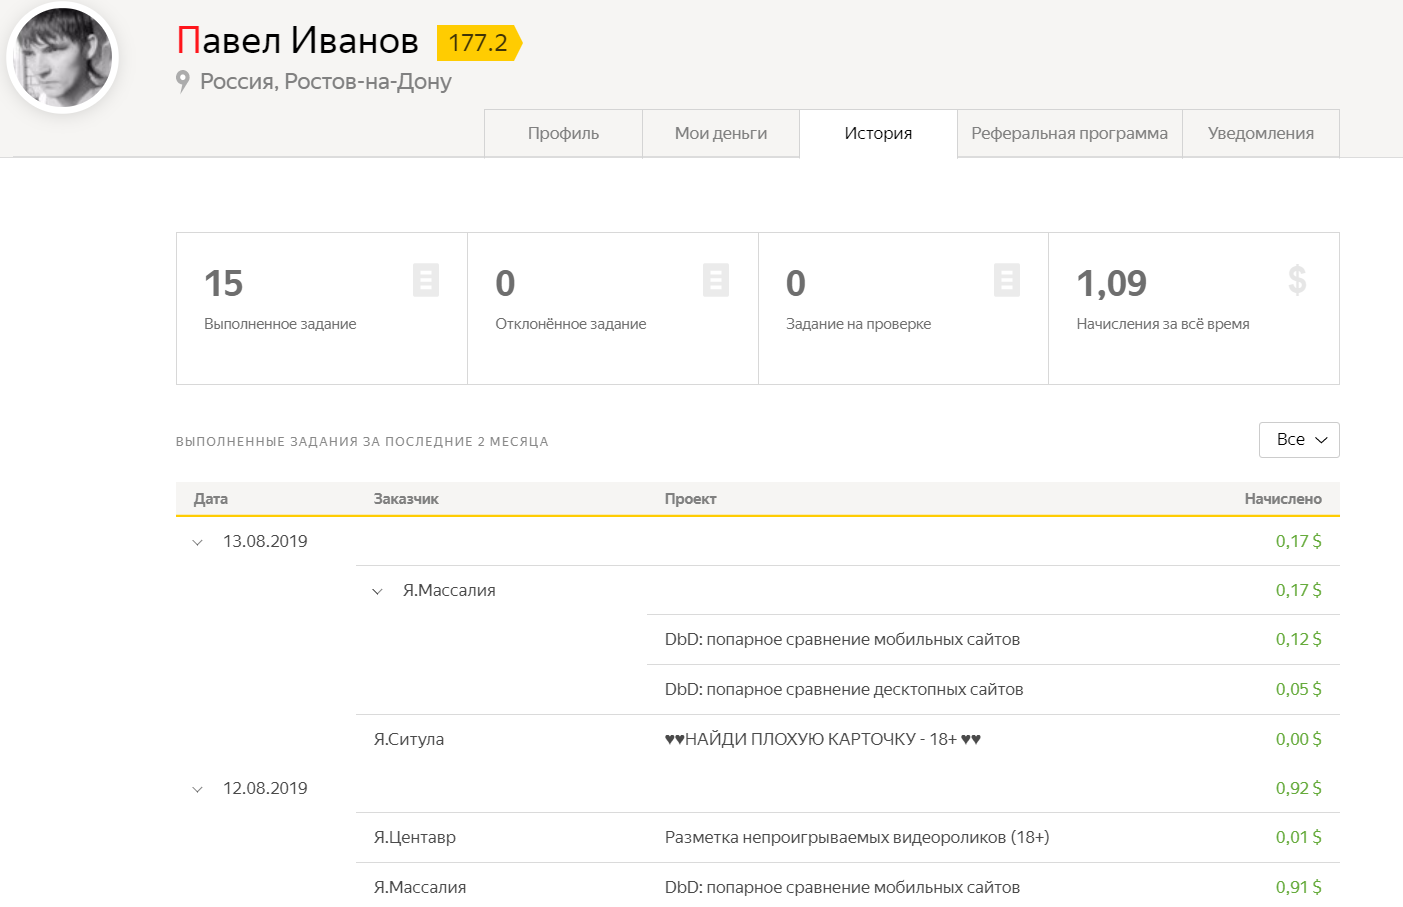Click the Выполненное задание card showing 15
Viewport: 1403px width, 907px height.
(322, 309)
